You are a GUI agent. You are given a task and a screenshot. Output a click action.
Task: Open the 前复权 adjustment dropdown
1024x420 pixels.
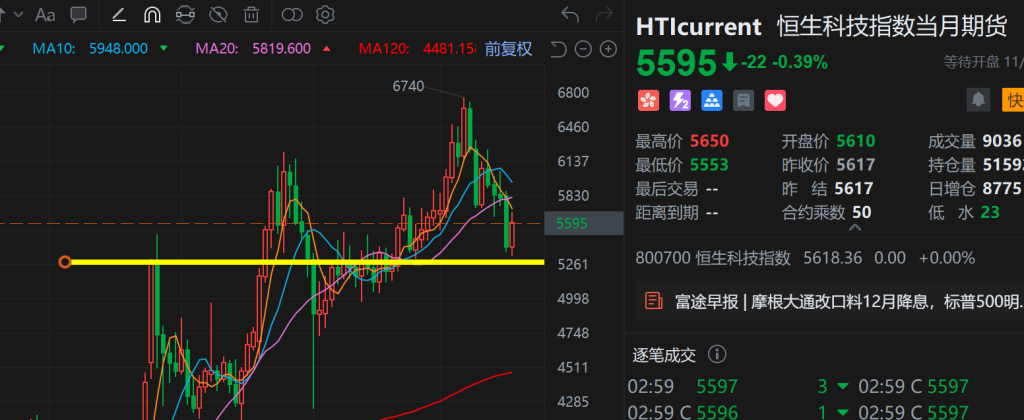(508, 49)
